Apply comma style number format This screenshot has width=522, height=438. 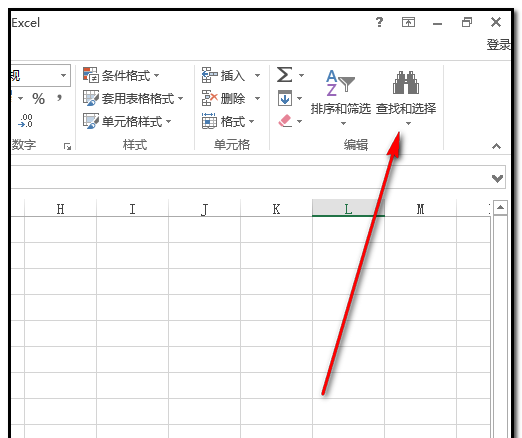pos(59,98)
